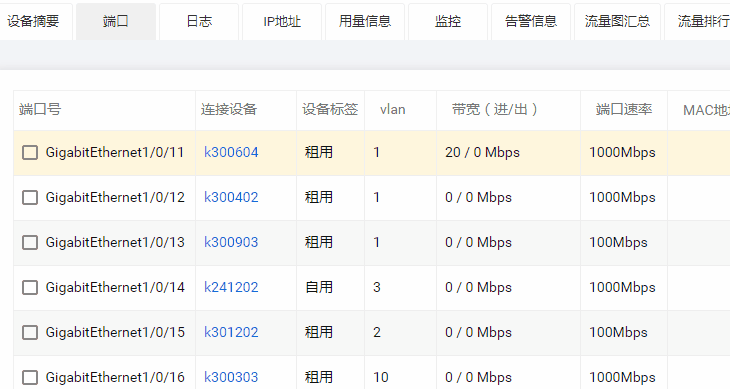
Task: Check the GigabitEthernet1/0/13 row box
Action: [30, 242]
